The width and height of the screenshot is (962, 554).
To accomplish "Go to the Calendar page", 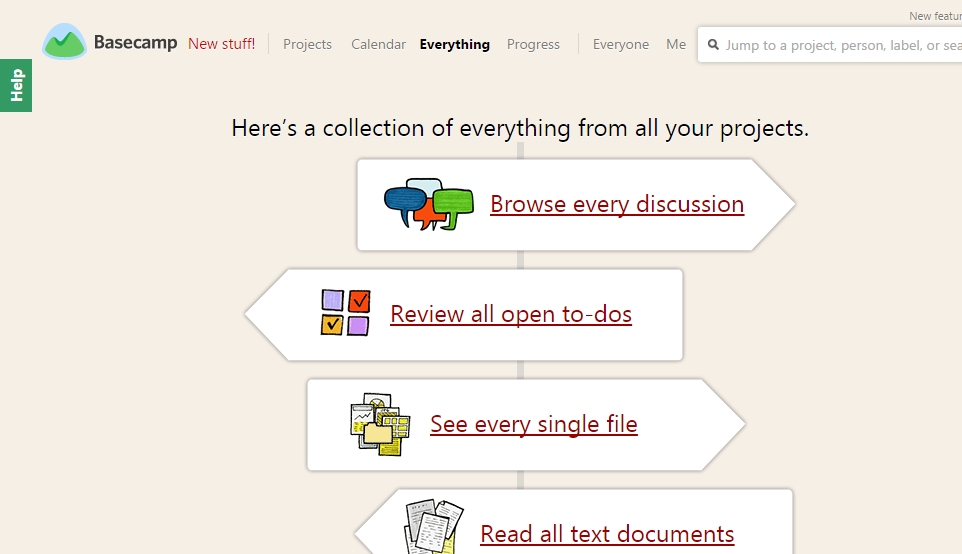I will (379, 44).
